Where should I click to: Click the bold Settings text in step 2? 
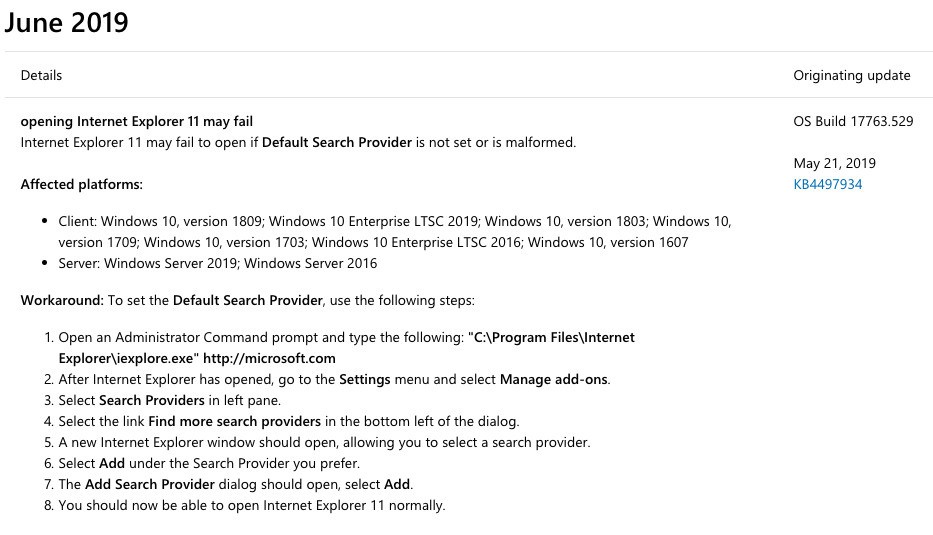(365, 379)
